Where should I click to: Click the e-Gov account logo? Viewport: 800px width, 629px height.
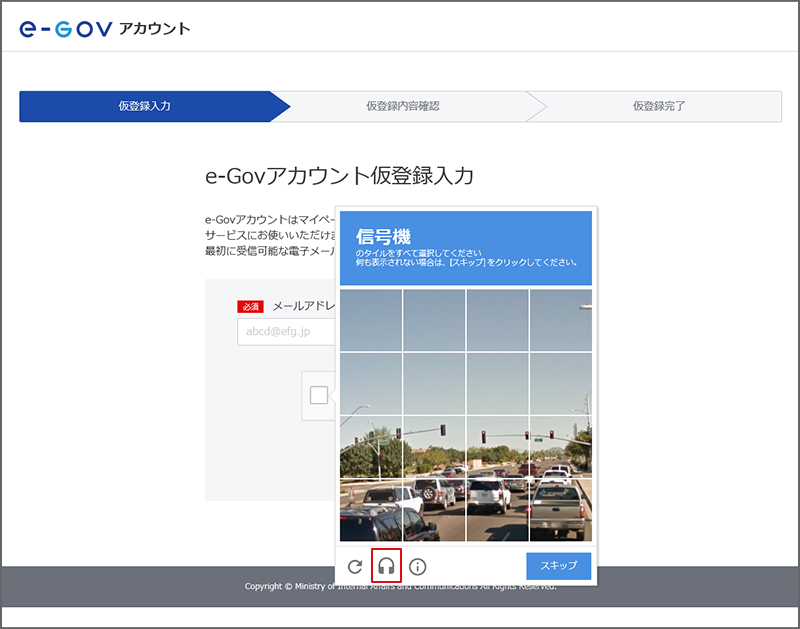[x=105, y=29]
